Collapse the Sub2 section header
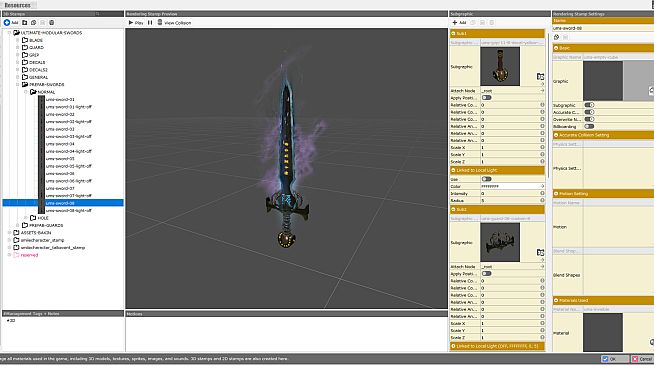 pos(453,210)
